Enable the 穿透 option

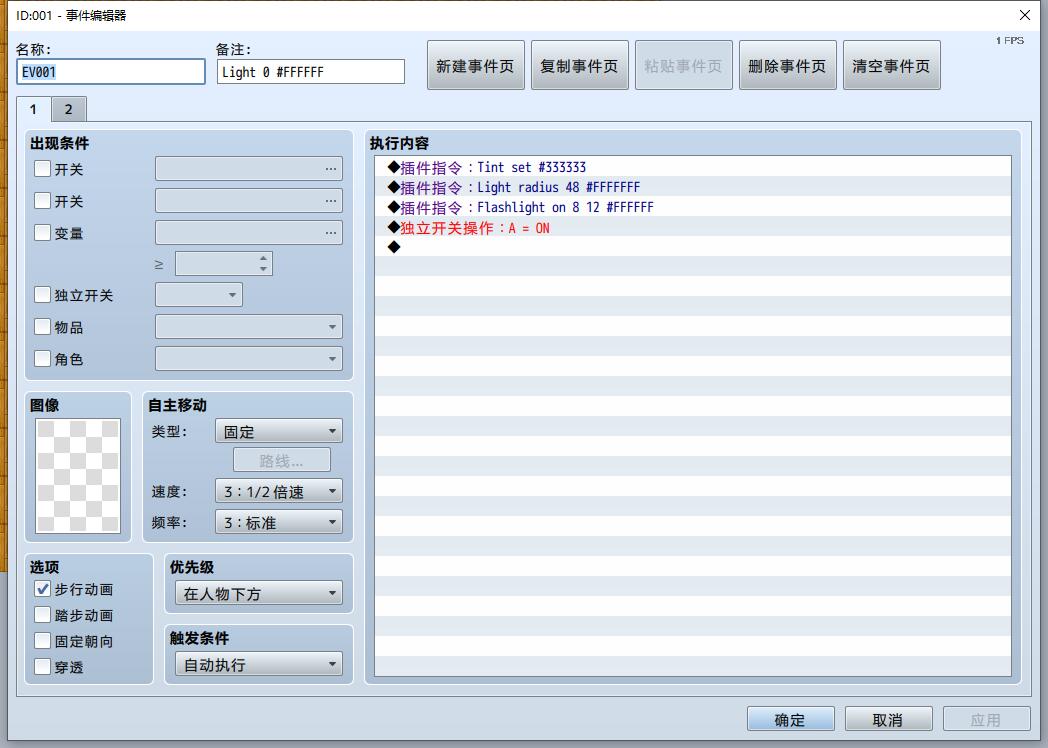(42, 666)
